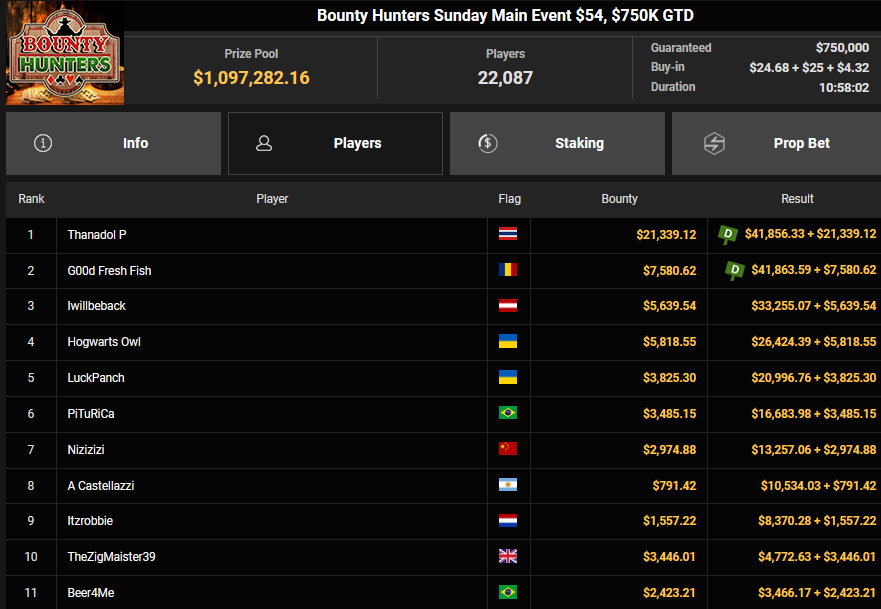Sort by the Bounty column header

(619, 199)
